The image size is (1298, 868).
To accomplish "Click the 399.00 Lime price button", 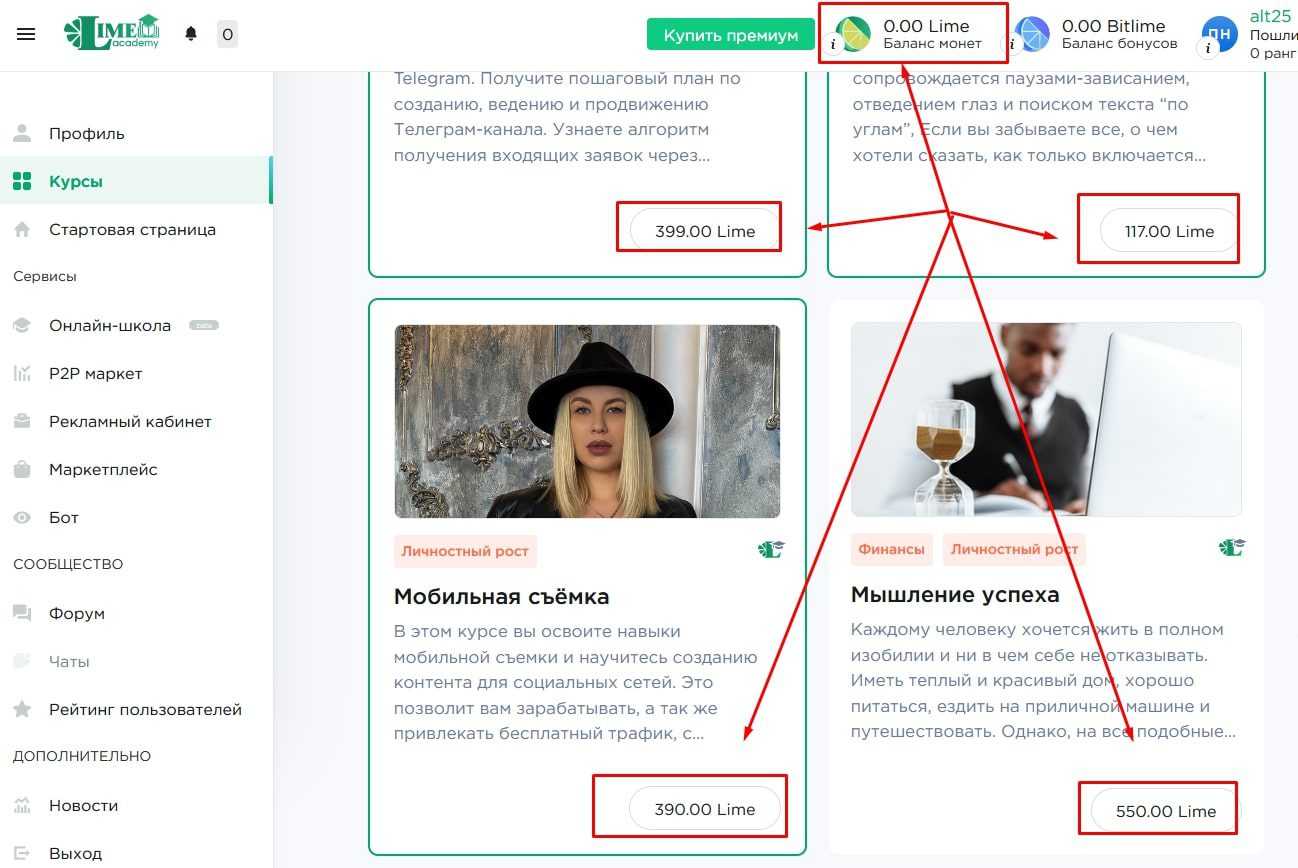I will tap(704, 231).
